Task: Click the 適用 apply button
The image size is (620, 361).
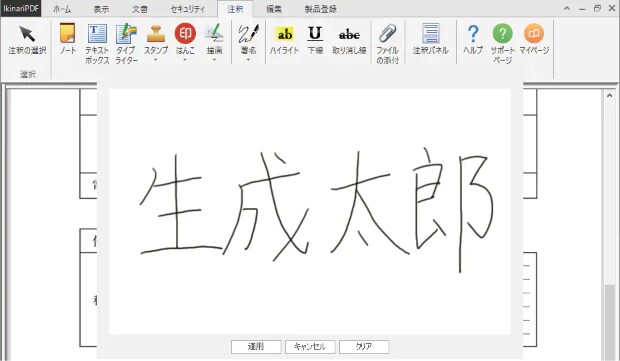Action: [x=256, y=347]
